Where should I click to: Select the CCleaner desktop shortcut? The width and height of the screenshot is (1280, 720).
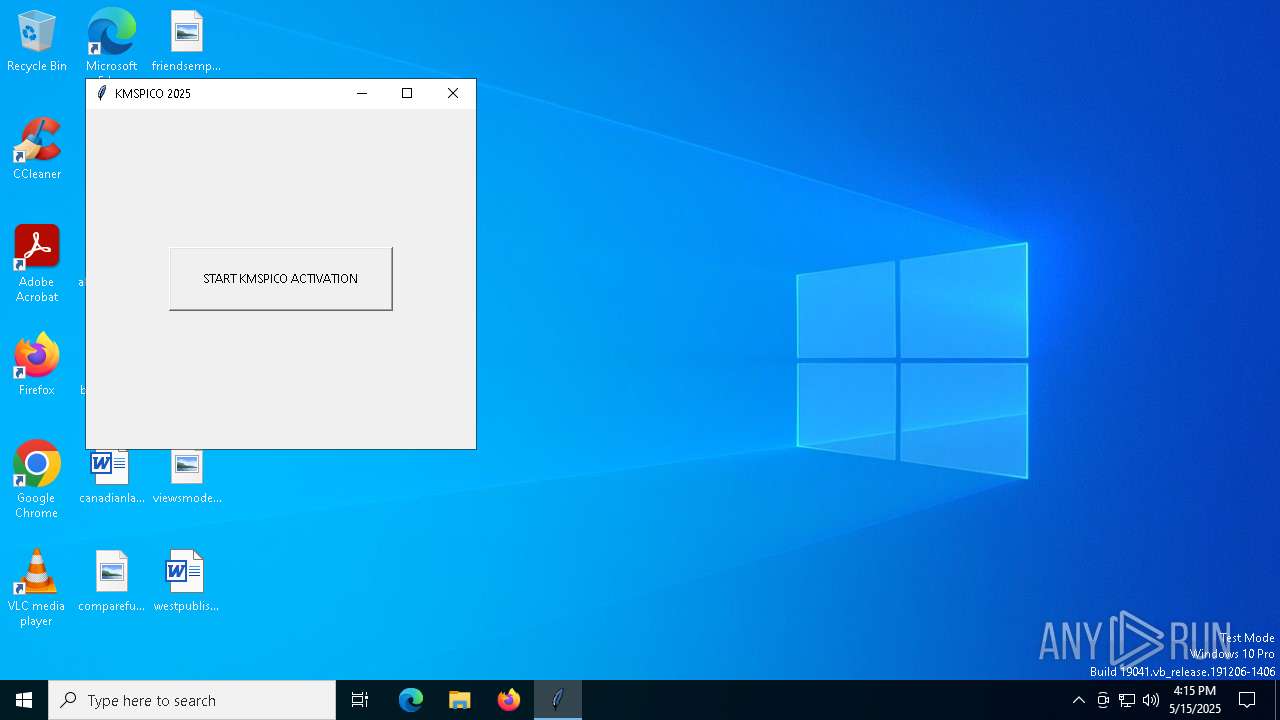pos(37,150)
